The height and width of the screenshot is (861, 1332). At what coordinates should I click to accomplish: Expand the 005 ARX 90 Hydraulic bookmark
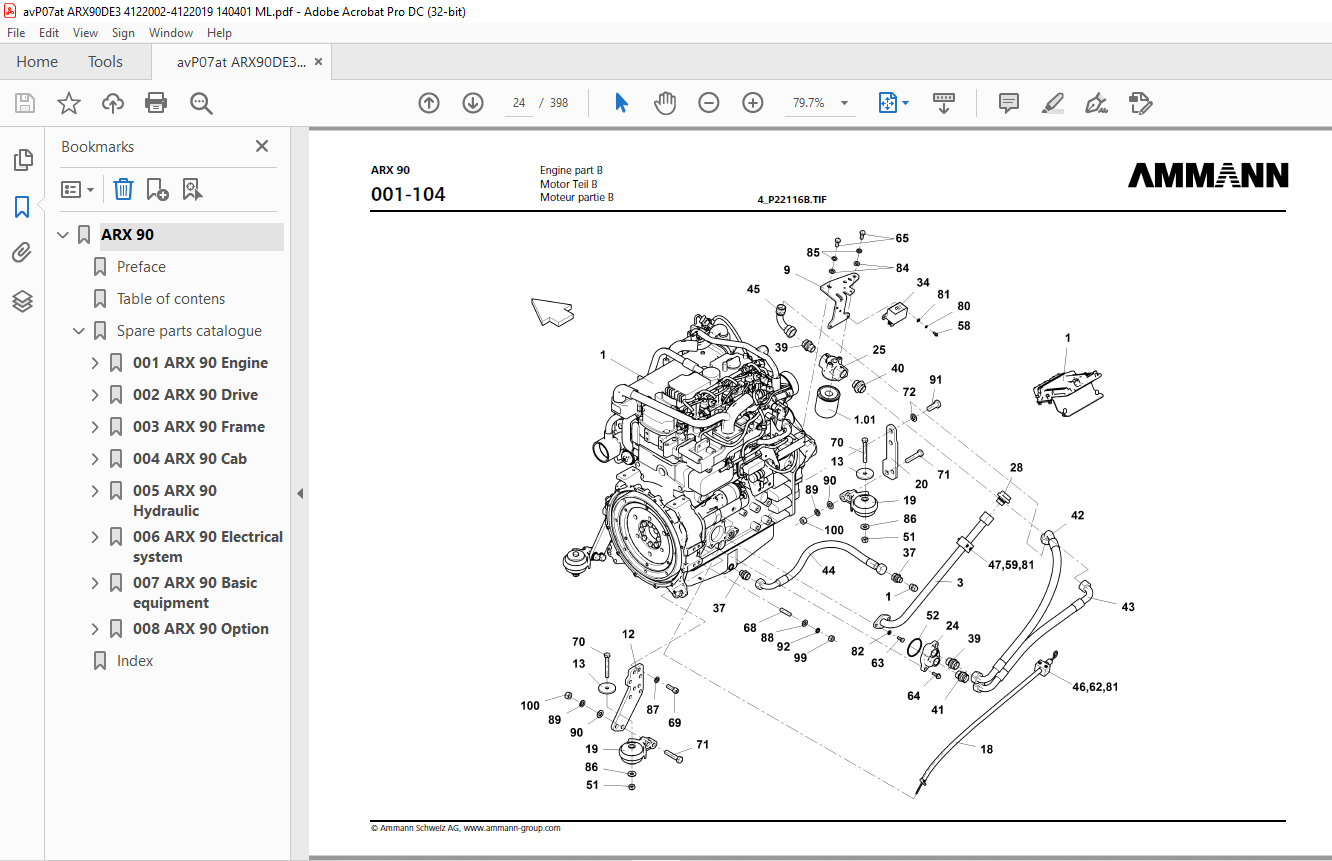[95, 491]
